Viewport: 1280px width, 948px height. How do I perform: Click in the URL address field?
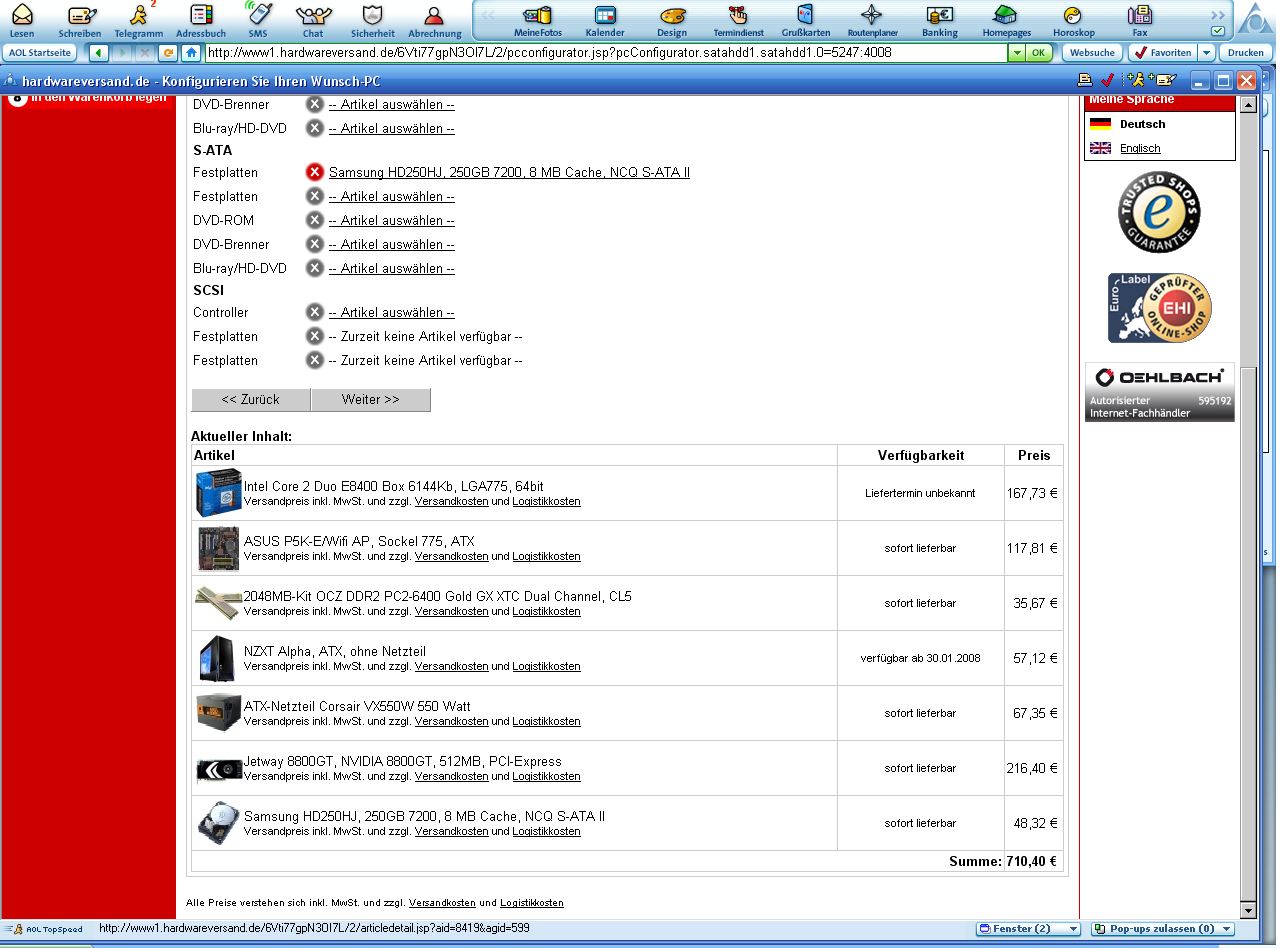(605, 53)
